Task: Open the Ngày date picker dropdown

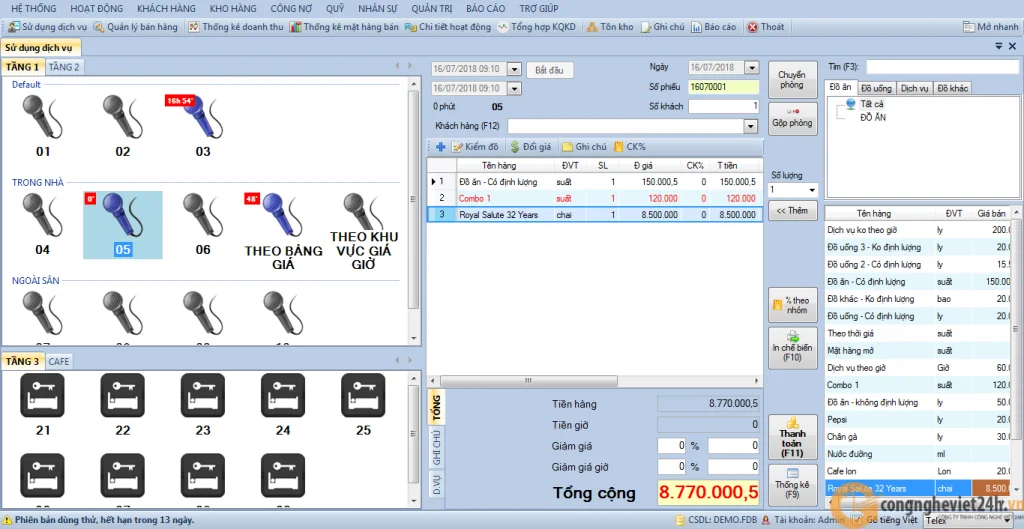Action: (752, 67)
